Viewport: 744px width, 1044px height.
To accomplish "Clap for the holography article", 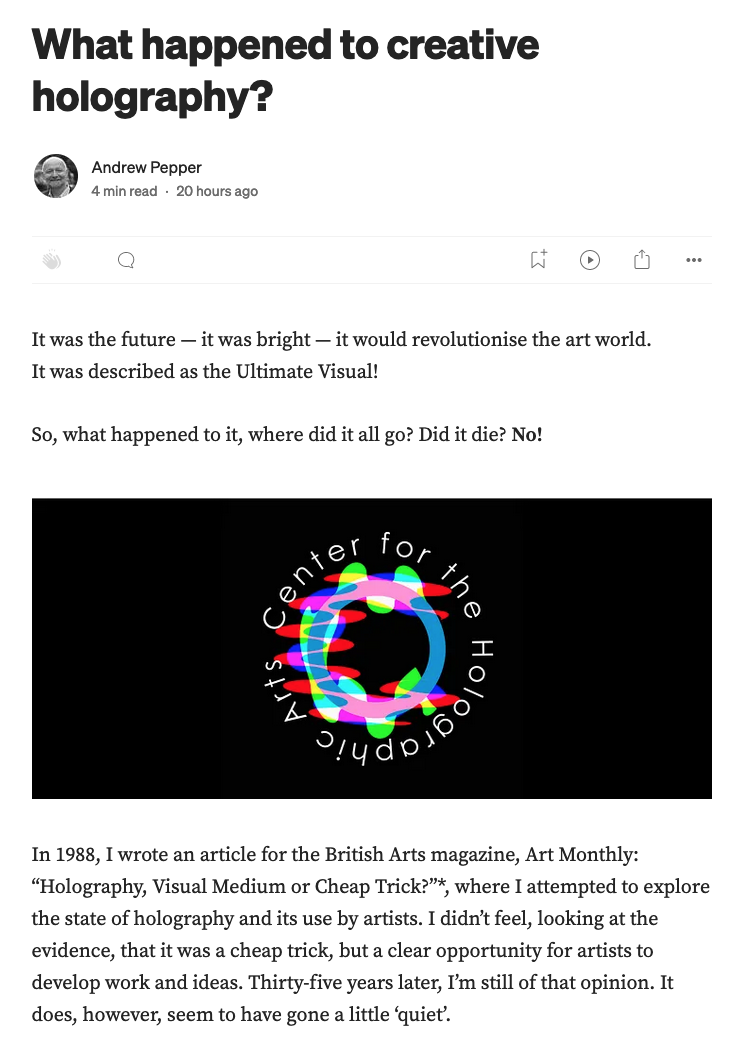I will tap(52, 260).
